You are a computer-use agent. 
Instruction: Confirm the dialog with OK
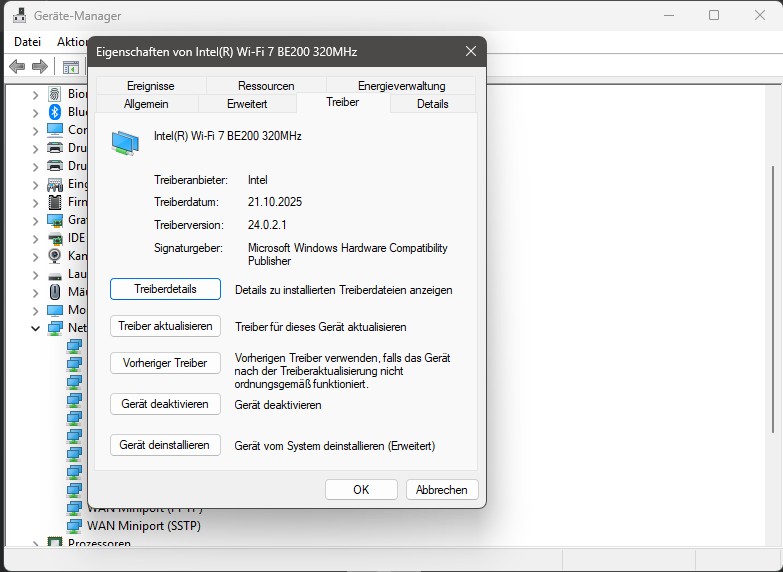[x=362, y=490]
